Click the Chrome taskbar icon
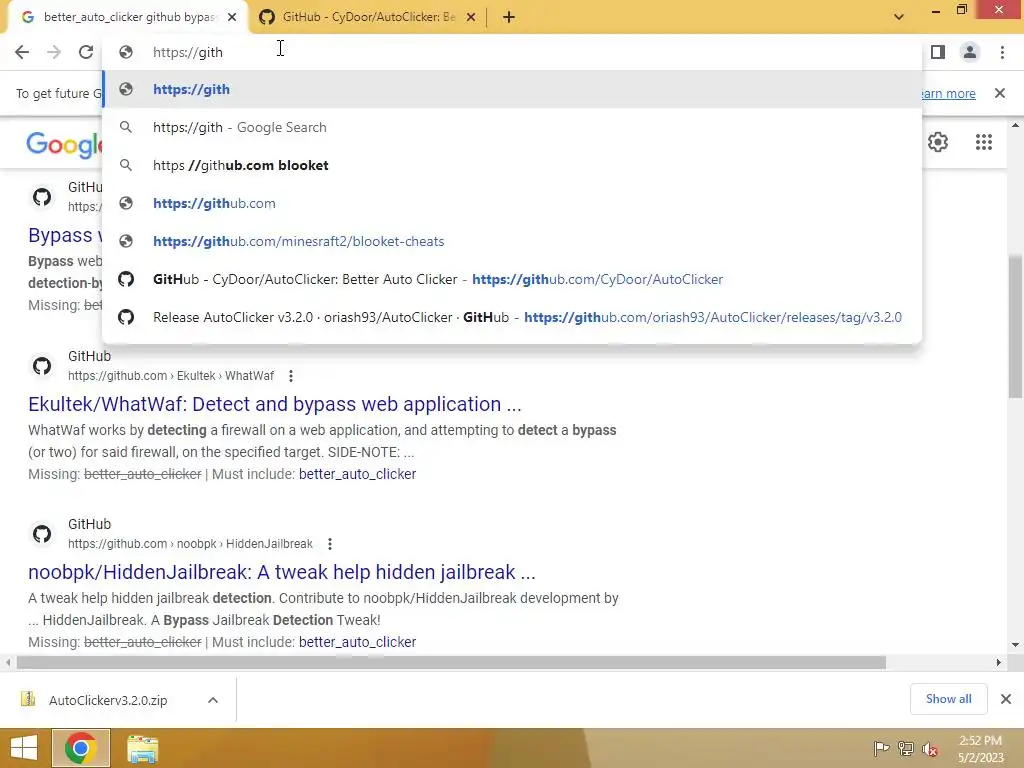The image size is (1024, 768). tap(81, 748)
